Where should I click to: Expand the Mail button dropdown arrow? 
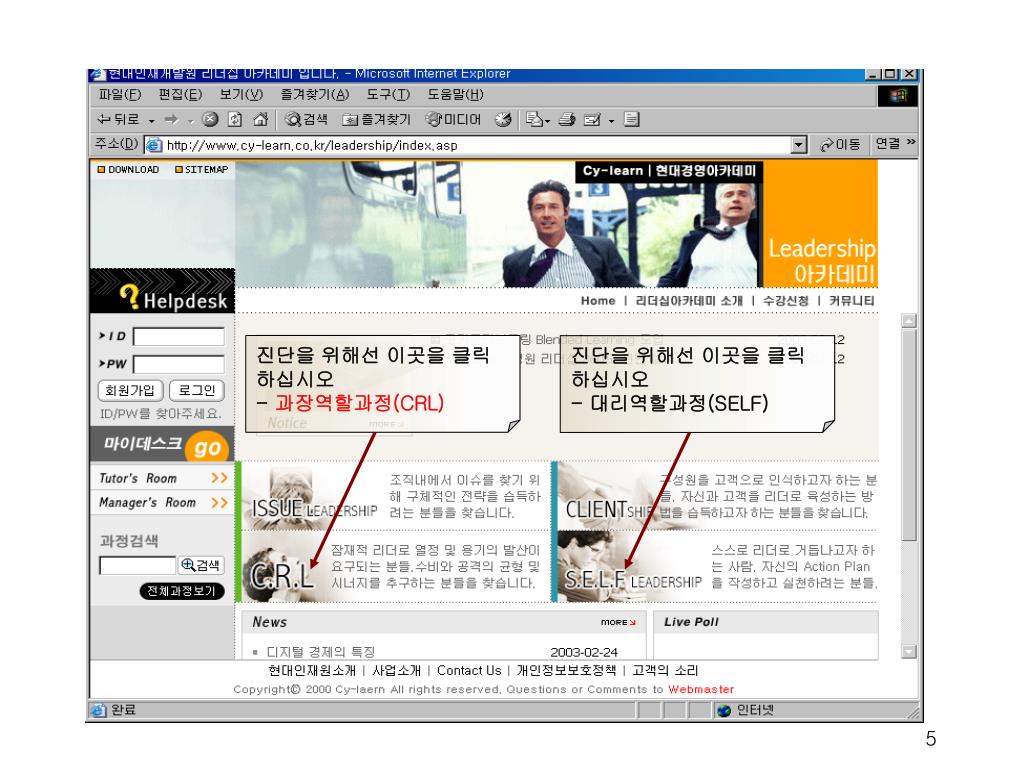click(x=547, y=121)
